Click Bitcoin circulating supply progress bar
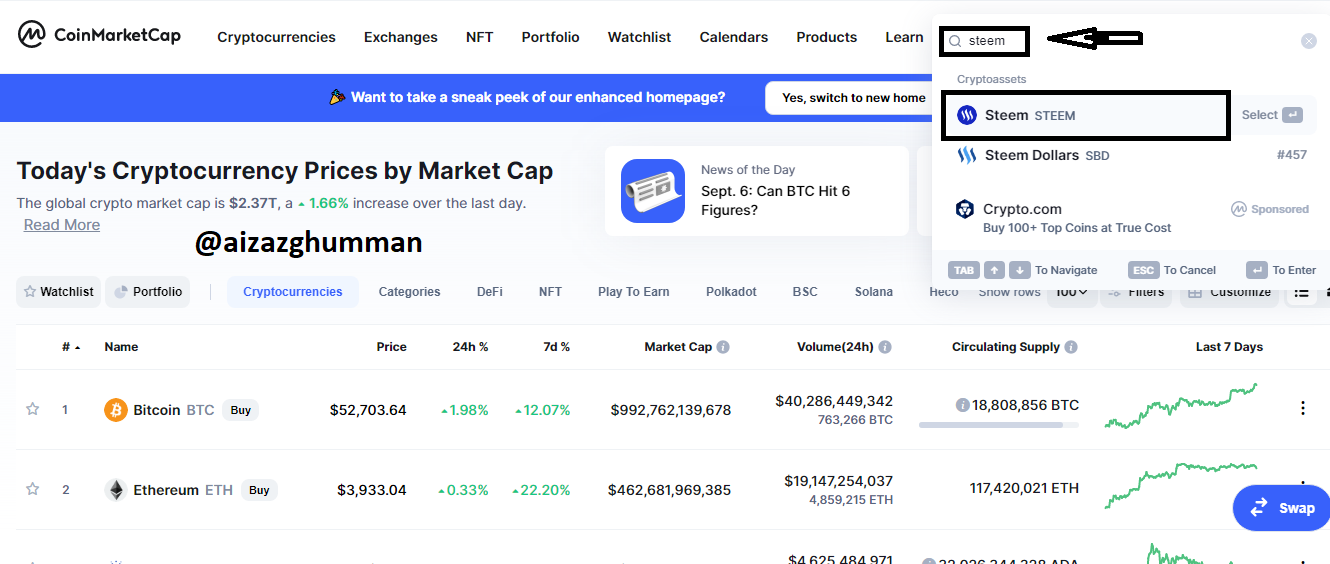Screen dimensions: 1330x564 pyautogui.click(x=999, y=425)
